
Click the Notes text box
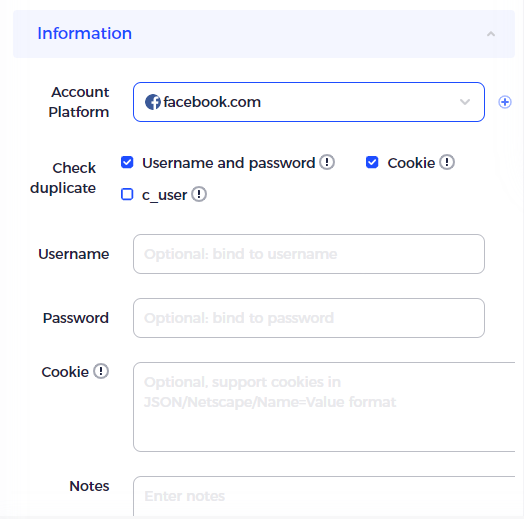324,496
